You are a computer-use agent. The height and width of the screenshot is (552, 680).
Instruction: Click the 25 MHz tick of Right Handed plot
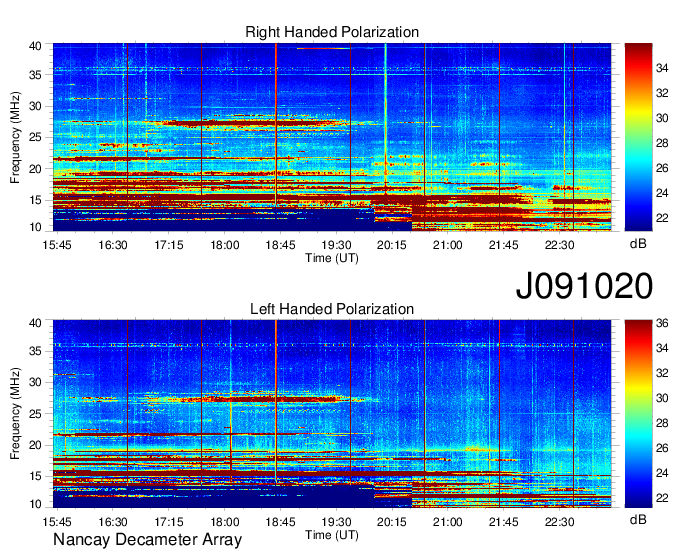click(35, 137)
